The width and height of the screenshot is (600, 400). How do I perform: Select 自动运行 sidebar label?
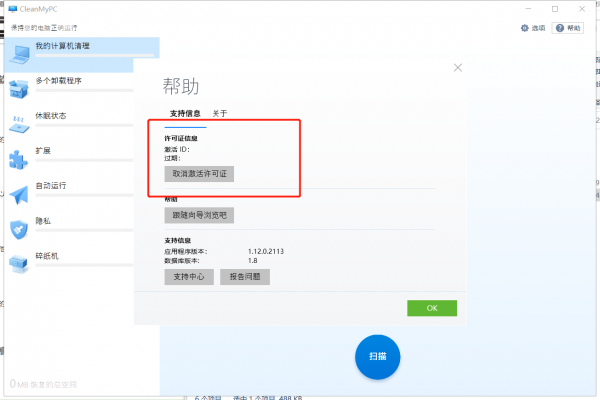click(x=51, y=186)
